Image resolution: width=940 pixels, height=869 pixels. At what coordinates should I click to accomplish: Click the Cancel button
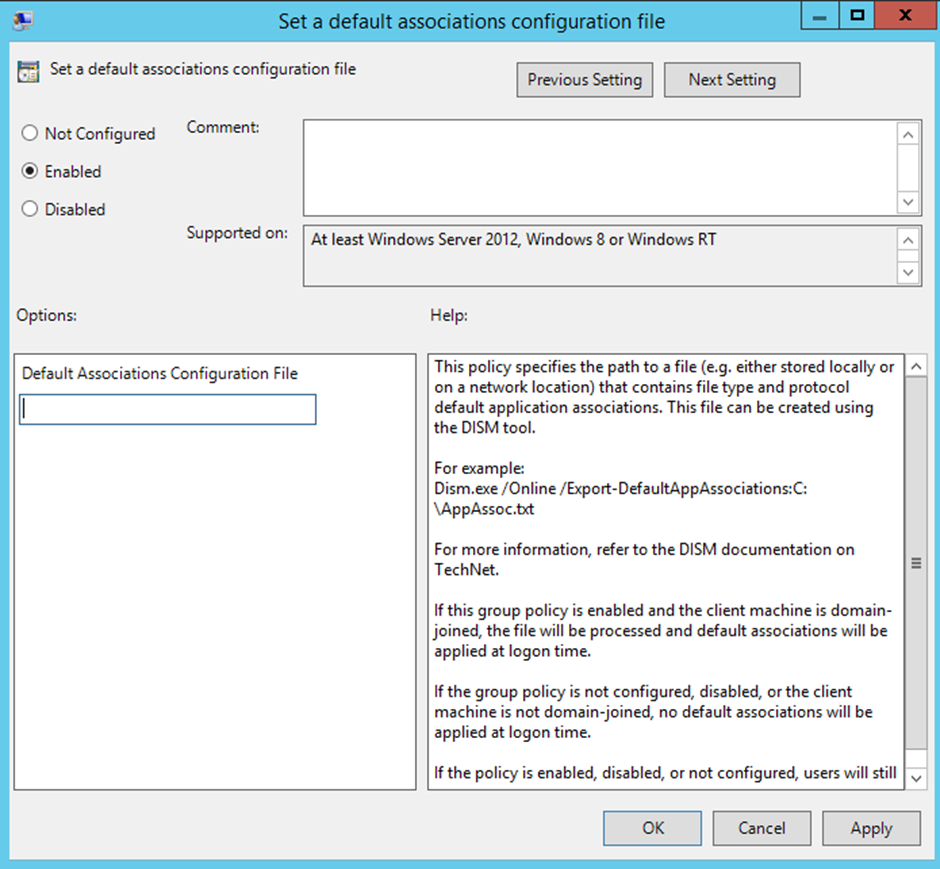(x=762, y=828)
